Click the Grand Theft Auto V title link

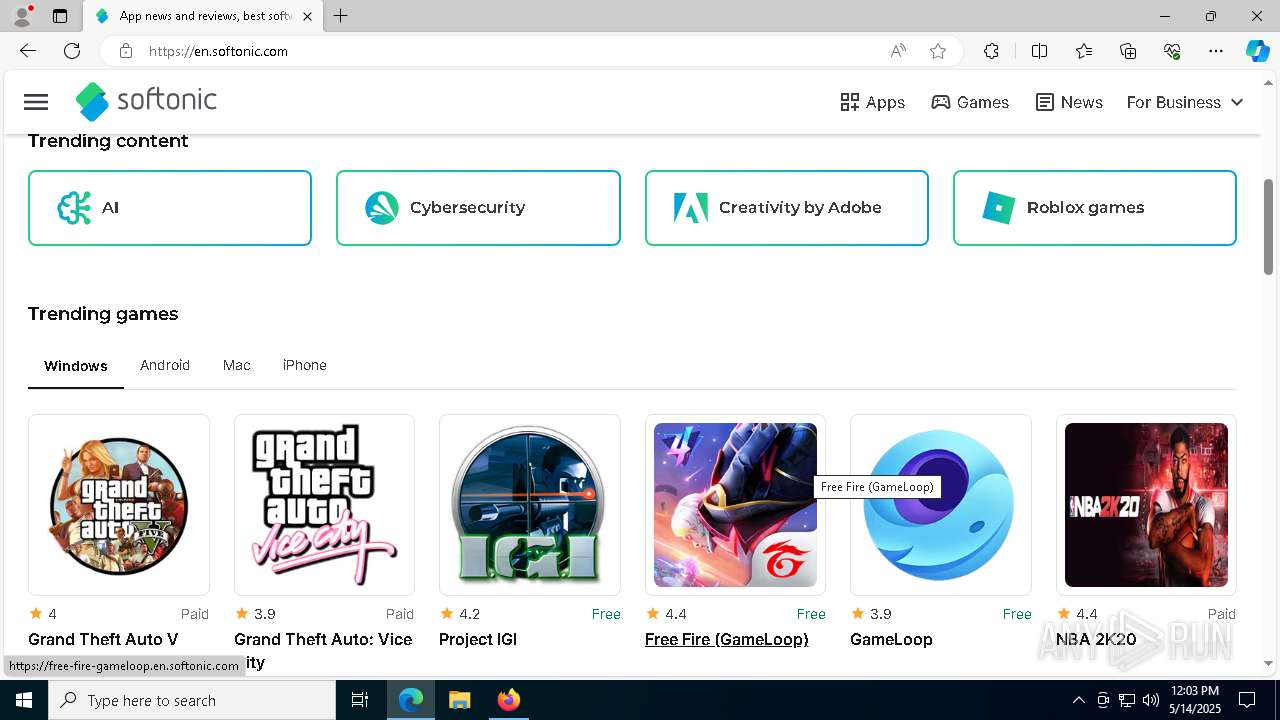pyautogui.click(x=103, y=640)
